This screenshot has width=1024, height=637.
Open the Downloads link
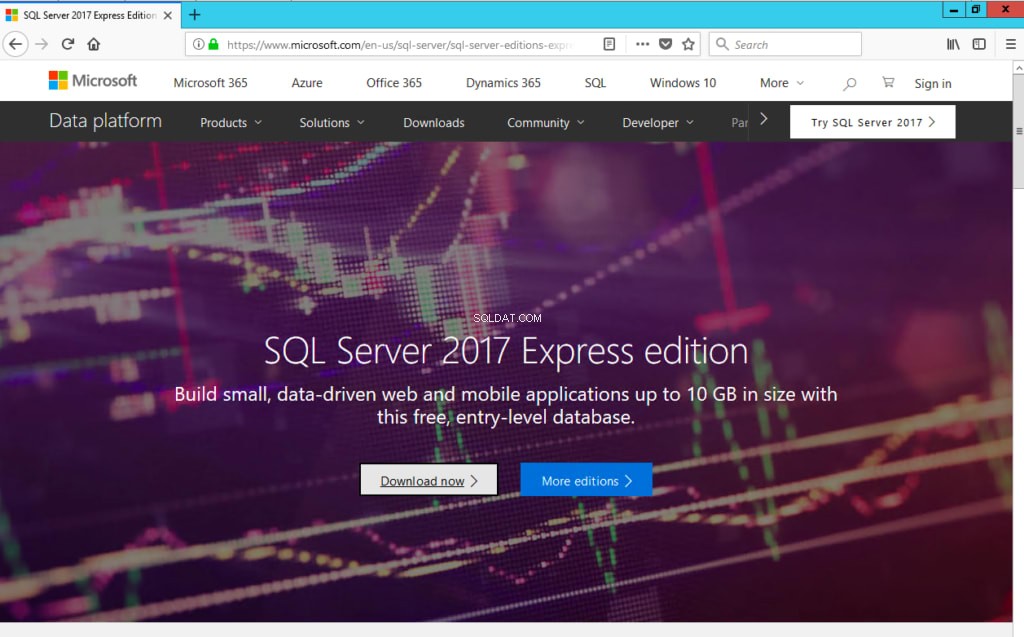click(x=434, y=123)
